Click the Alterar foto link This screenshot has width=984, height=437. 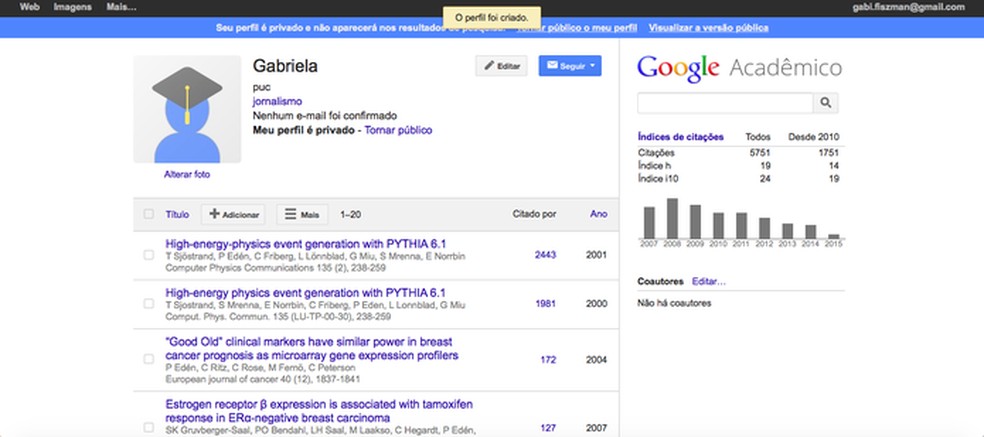pos(187,174)
